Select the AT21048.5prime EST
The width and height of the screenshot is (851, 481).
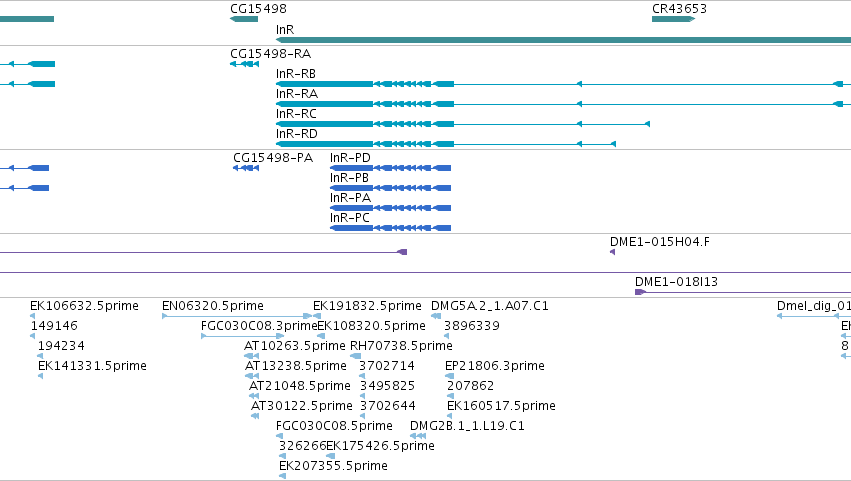click(300, 387)
